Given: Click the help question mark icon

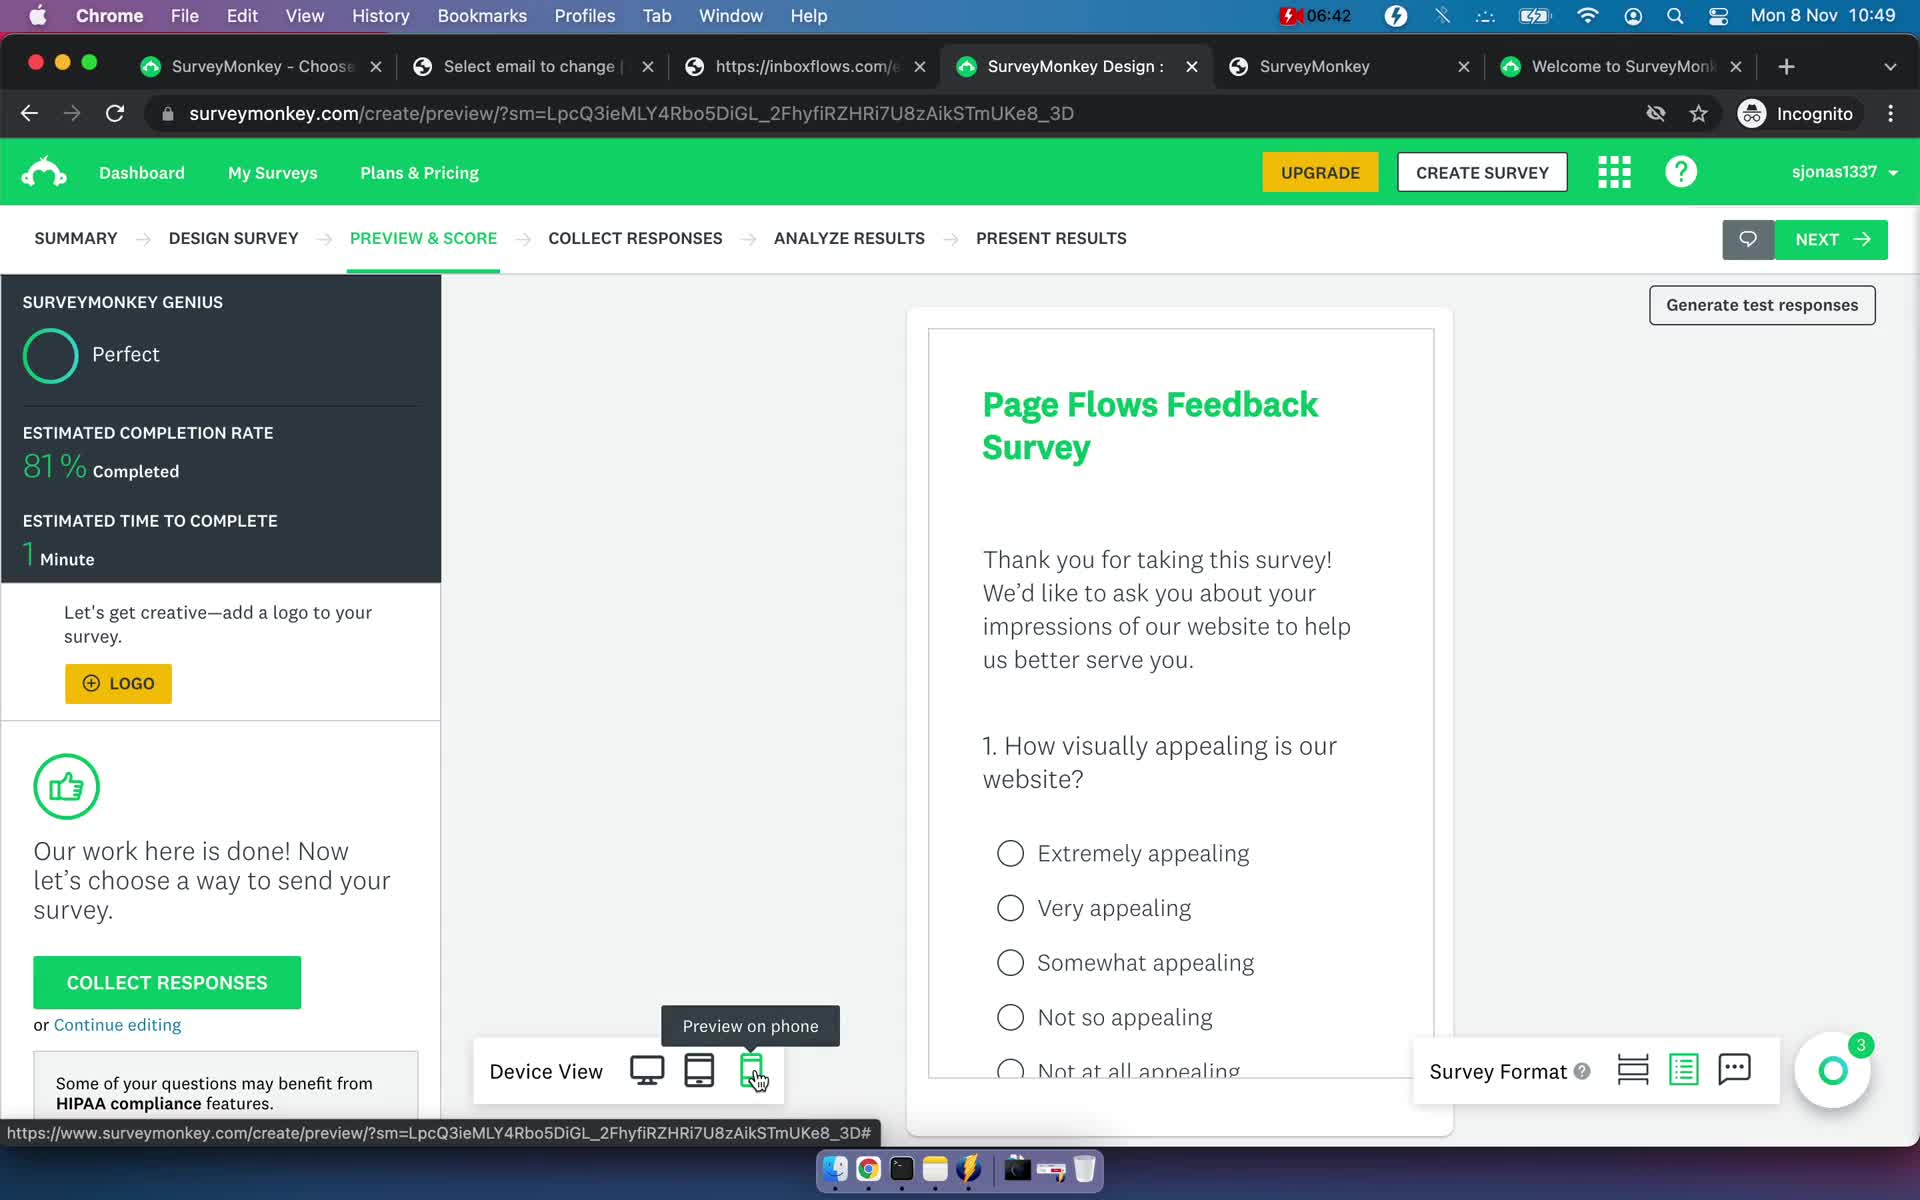Looking at the screenshot, I should (1682, 173).
